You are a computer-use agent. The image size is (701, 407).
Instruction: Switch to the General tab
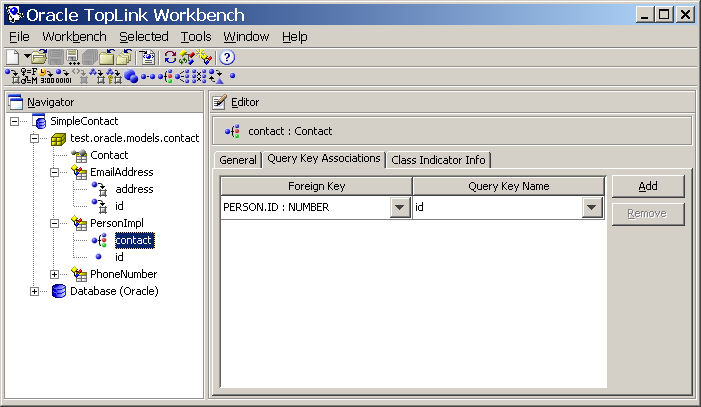pos(238,160)
